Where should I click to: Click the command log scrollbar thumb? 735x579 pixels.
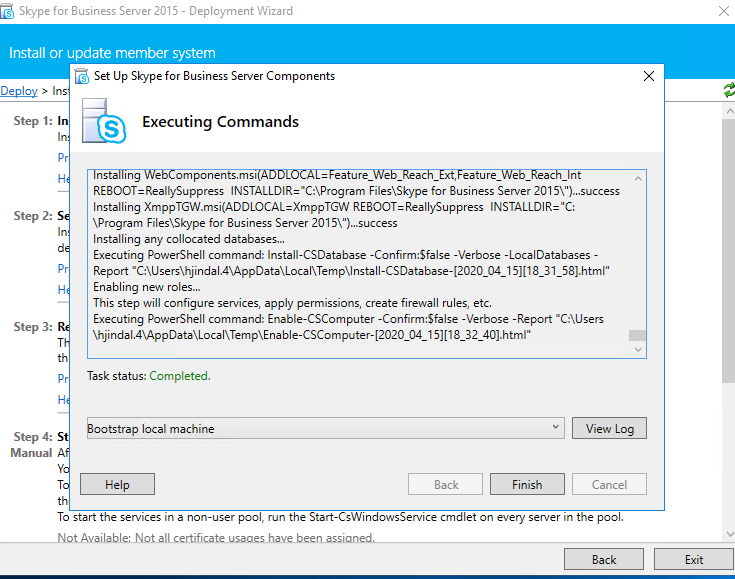click(x=637, y=336)
